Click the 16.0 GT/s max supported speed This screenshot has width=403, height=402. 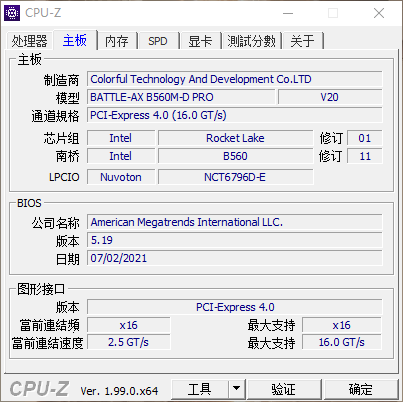pos(342,342)
